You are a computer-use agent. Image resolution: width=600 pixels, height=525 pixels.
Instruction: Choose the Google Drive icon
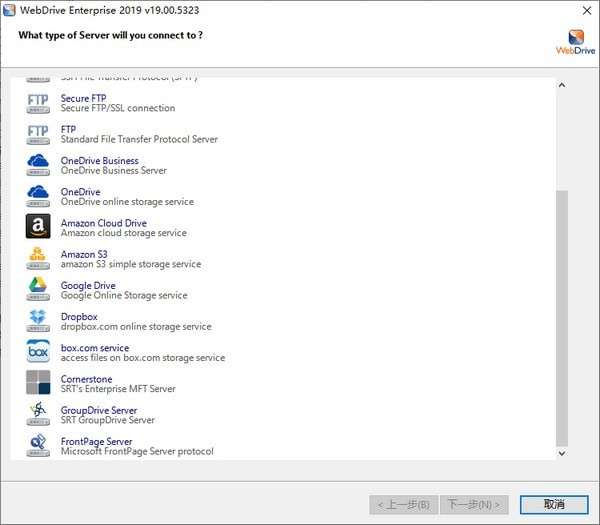coord(38,289)
